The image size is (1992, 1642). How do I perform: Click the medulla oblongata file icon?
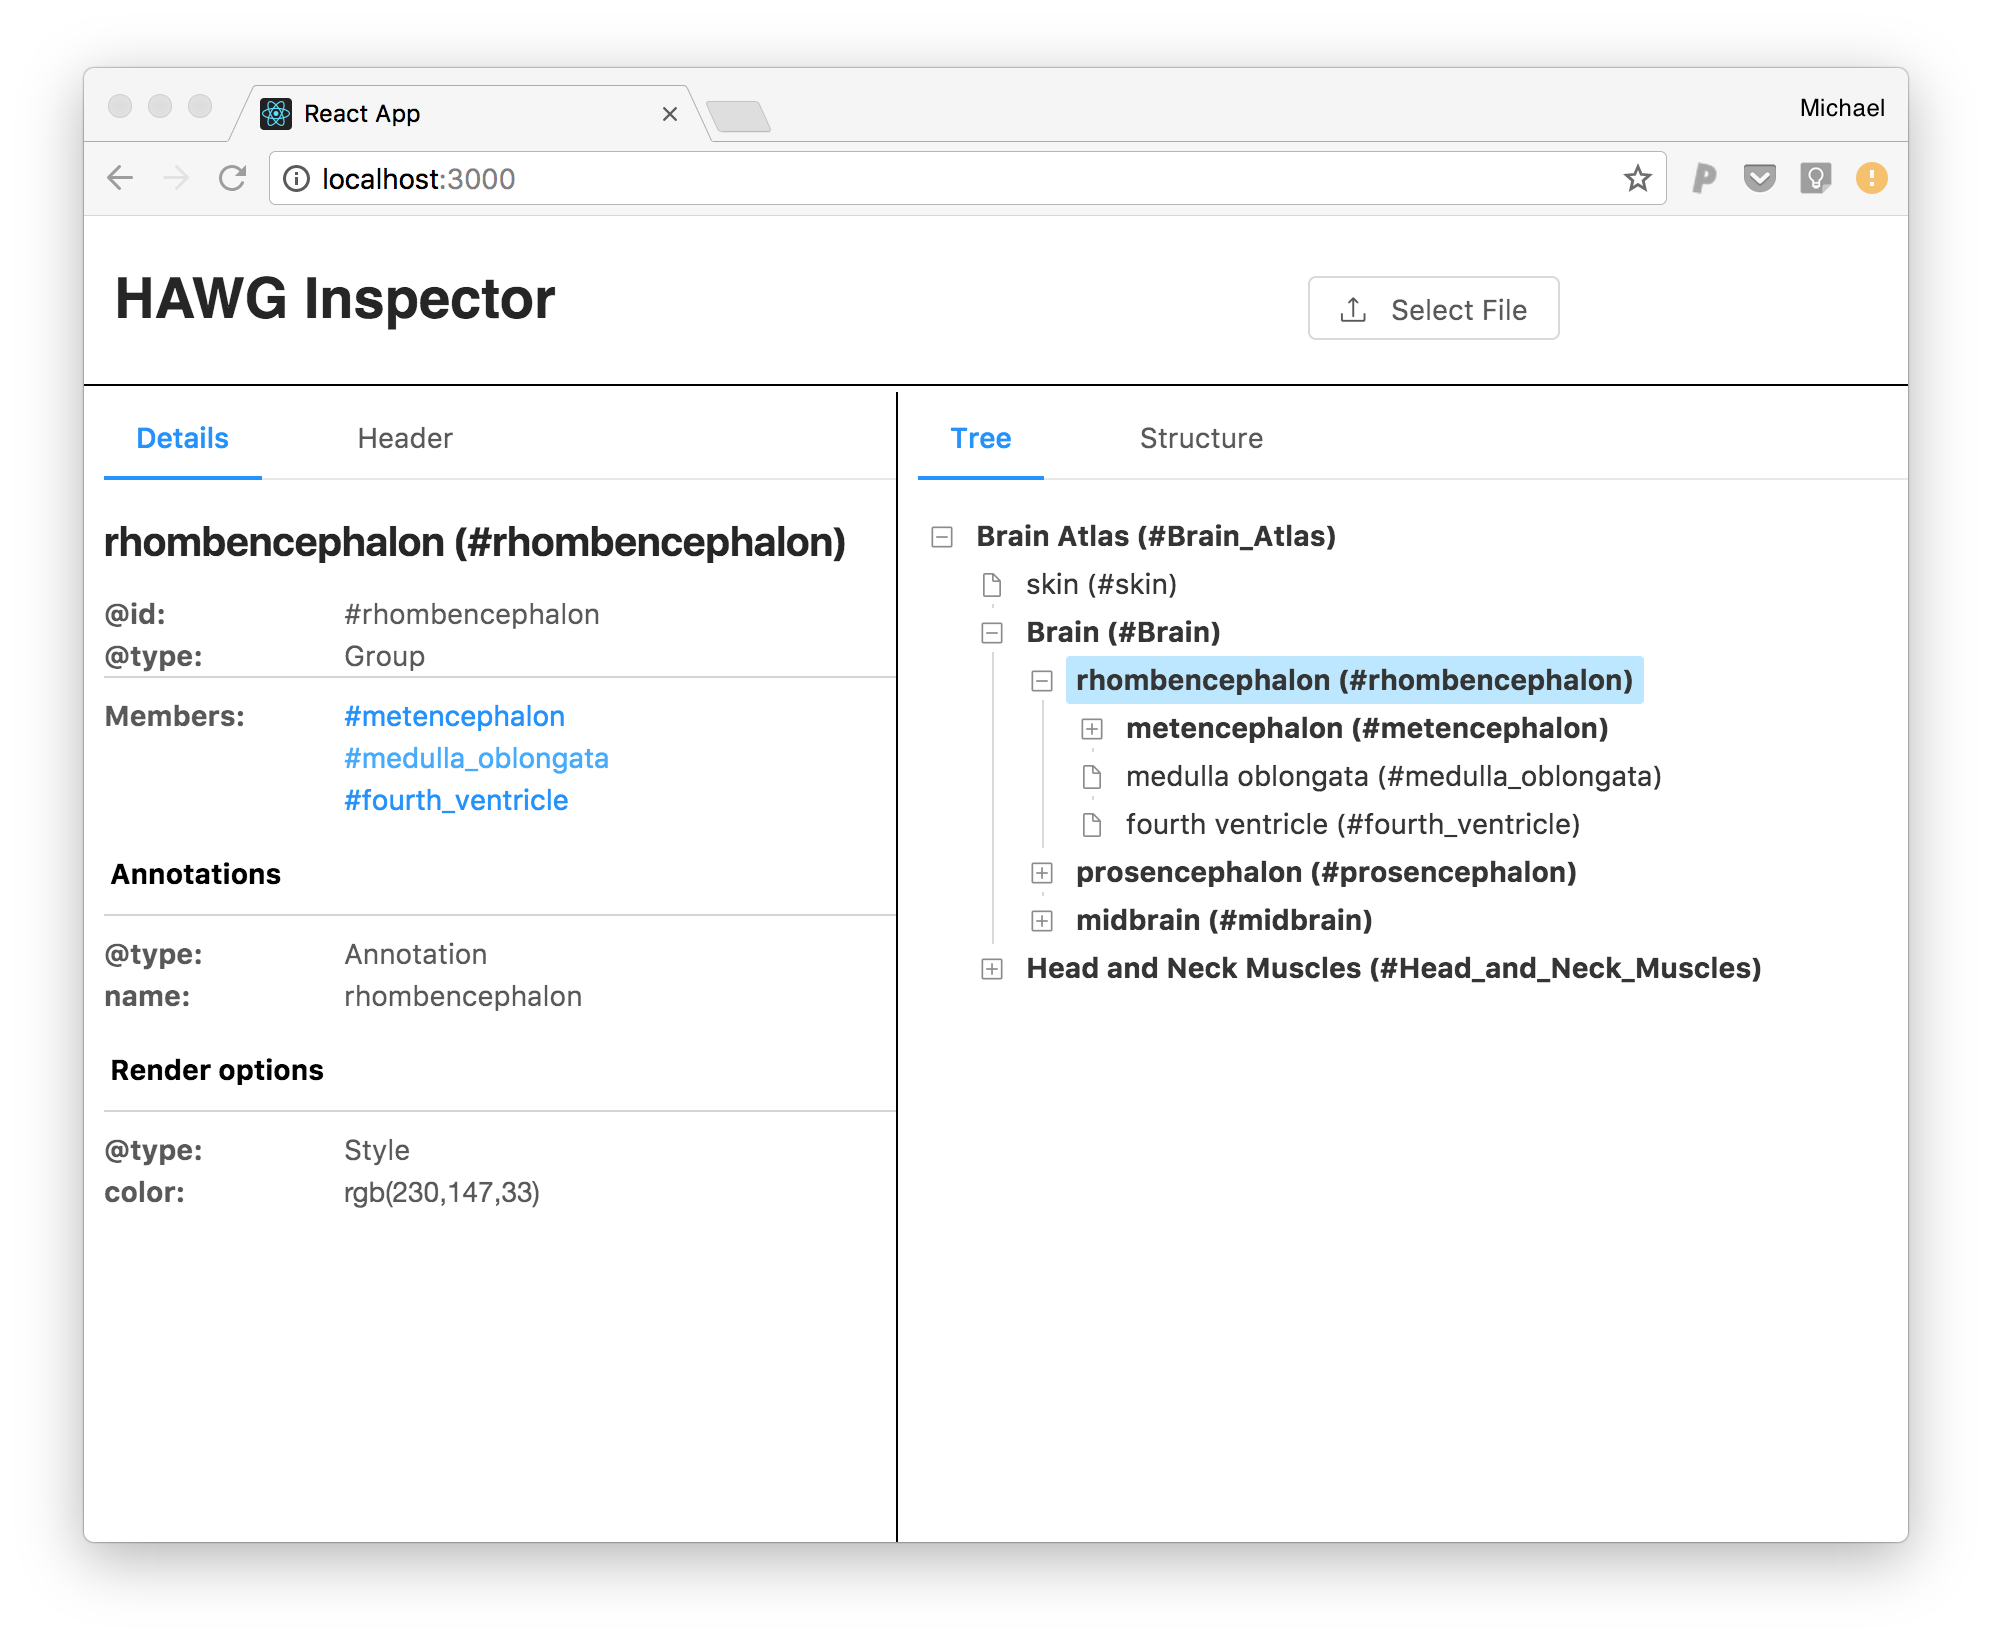[x=1092, y=776]
